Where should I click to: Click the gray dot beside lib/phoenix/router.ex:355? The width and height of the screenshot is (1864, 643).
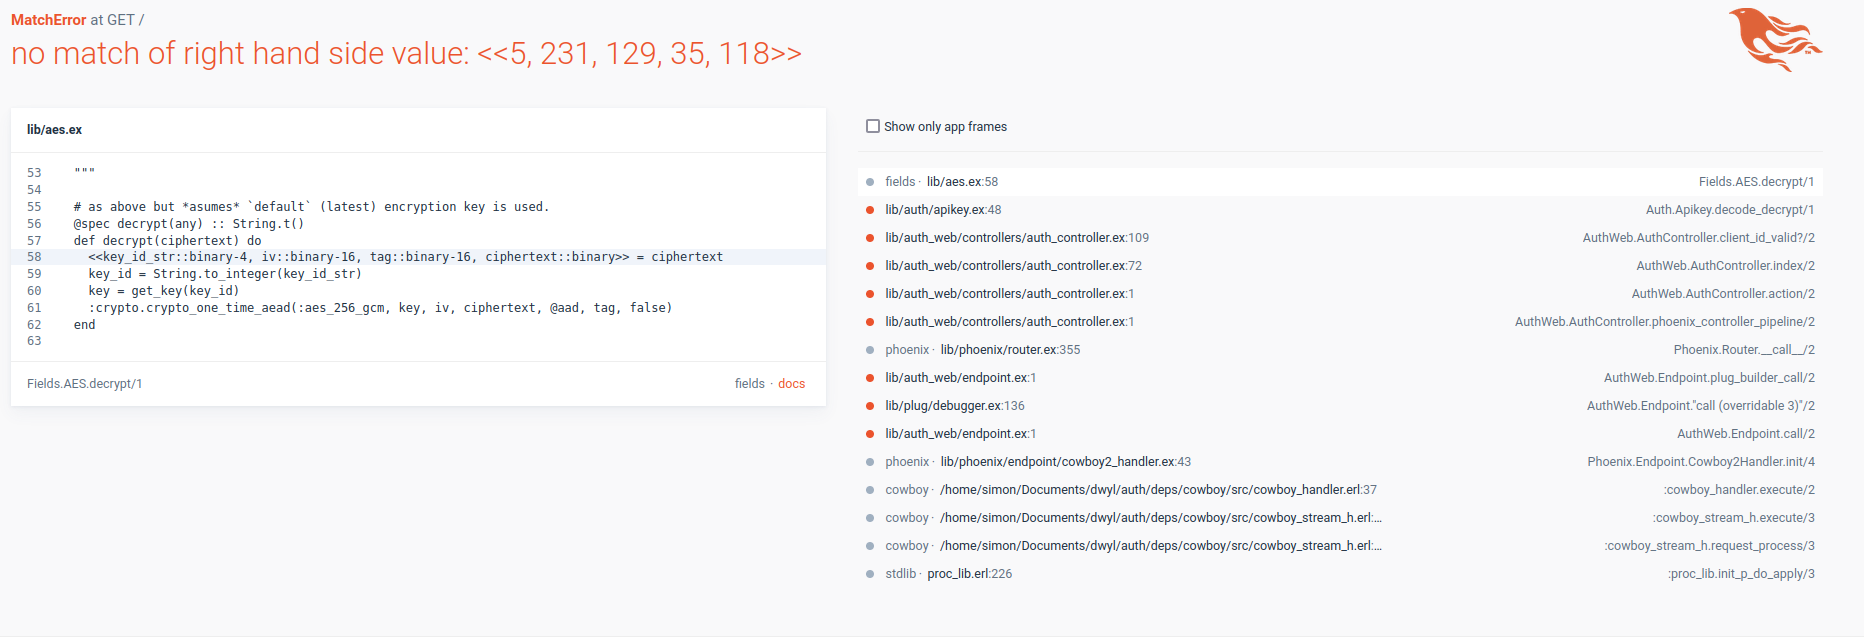coord(870,350)
